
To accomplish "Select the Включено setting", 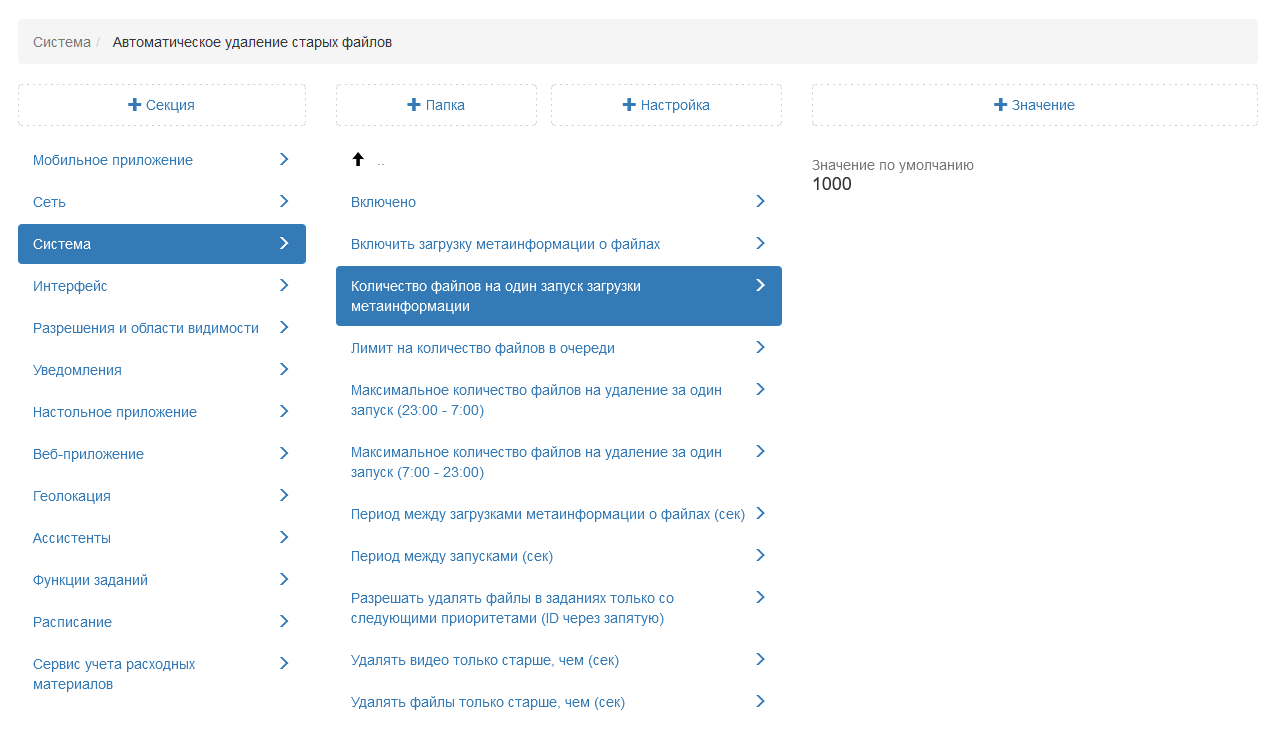I will pos(383,202).
